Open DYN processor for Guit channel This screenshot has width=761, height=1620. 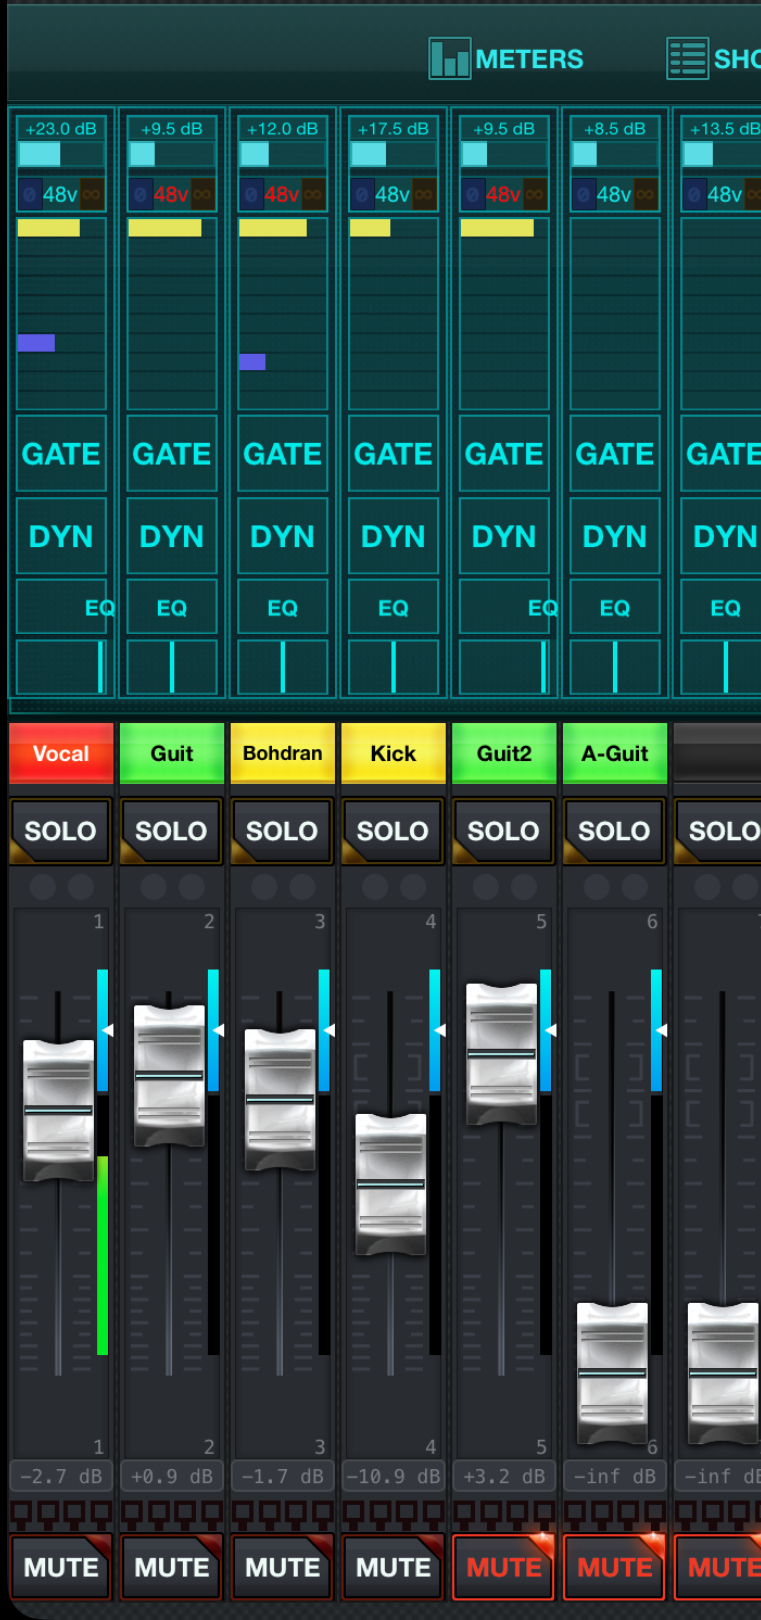172,536
